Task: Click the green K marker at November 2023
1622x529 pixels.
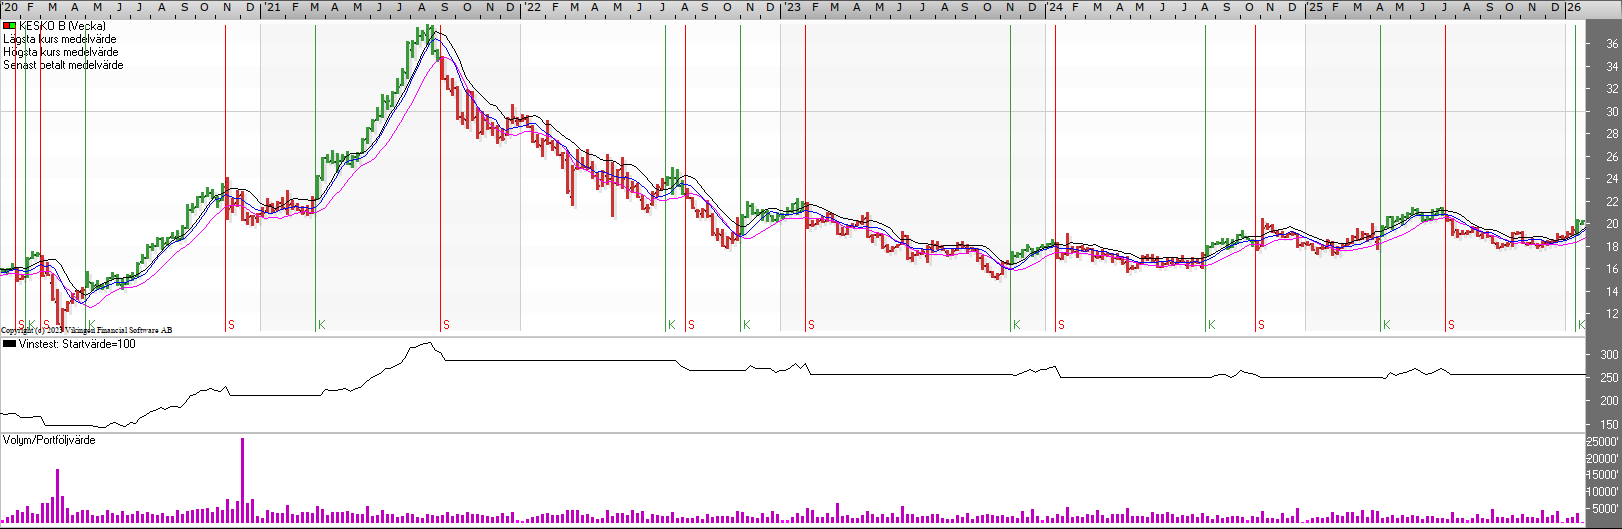Action: [1016, 325]
